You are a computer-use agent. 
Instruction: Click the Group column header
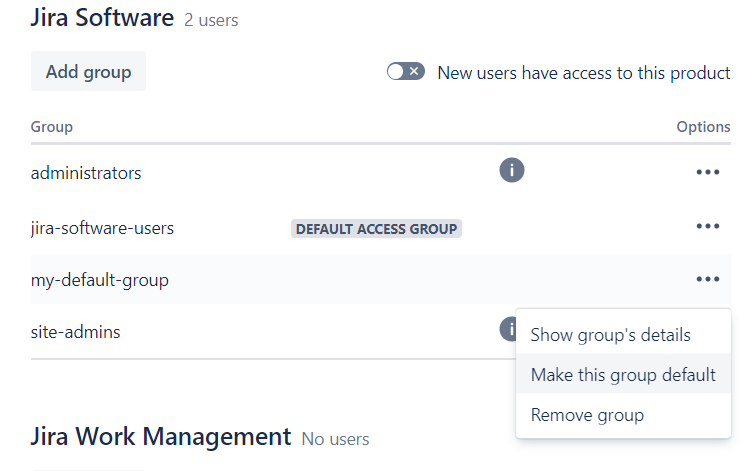pos(52,127)
